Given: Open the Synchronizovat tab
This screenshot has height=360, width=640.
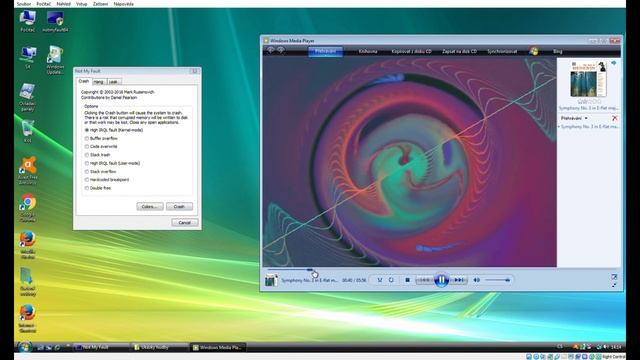Looking at the screenshot, I should (x=502, y=51).
